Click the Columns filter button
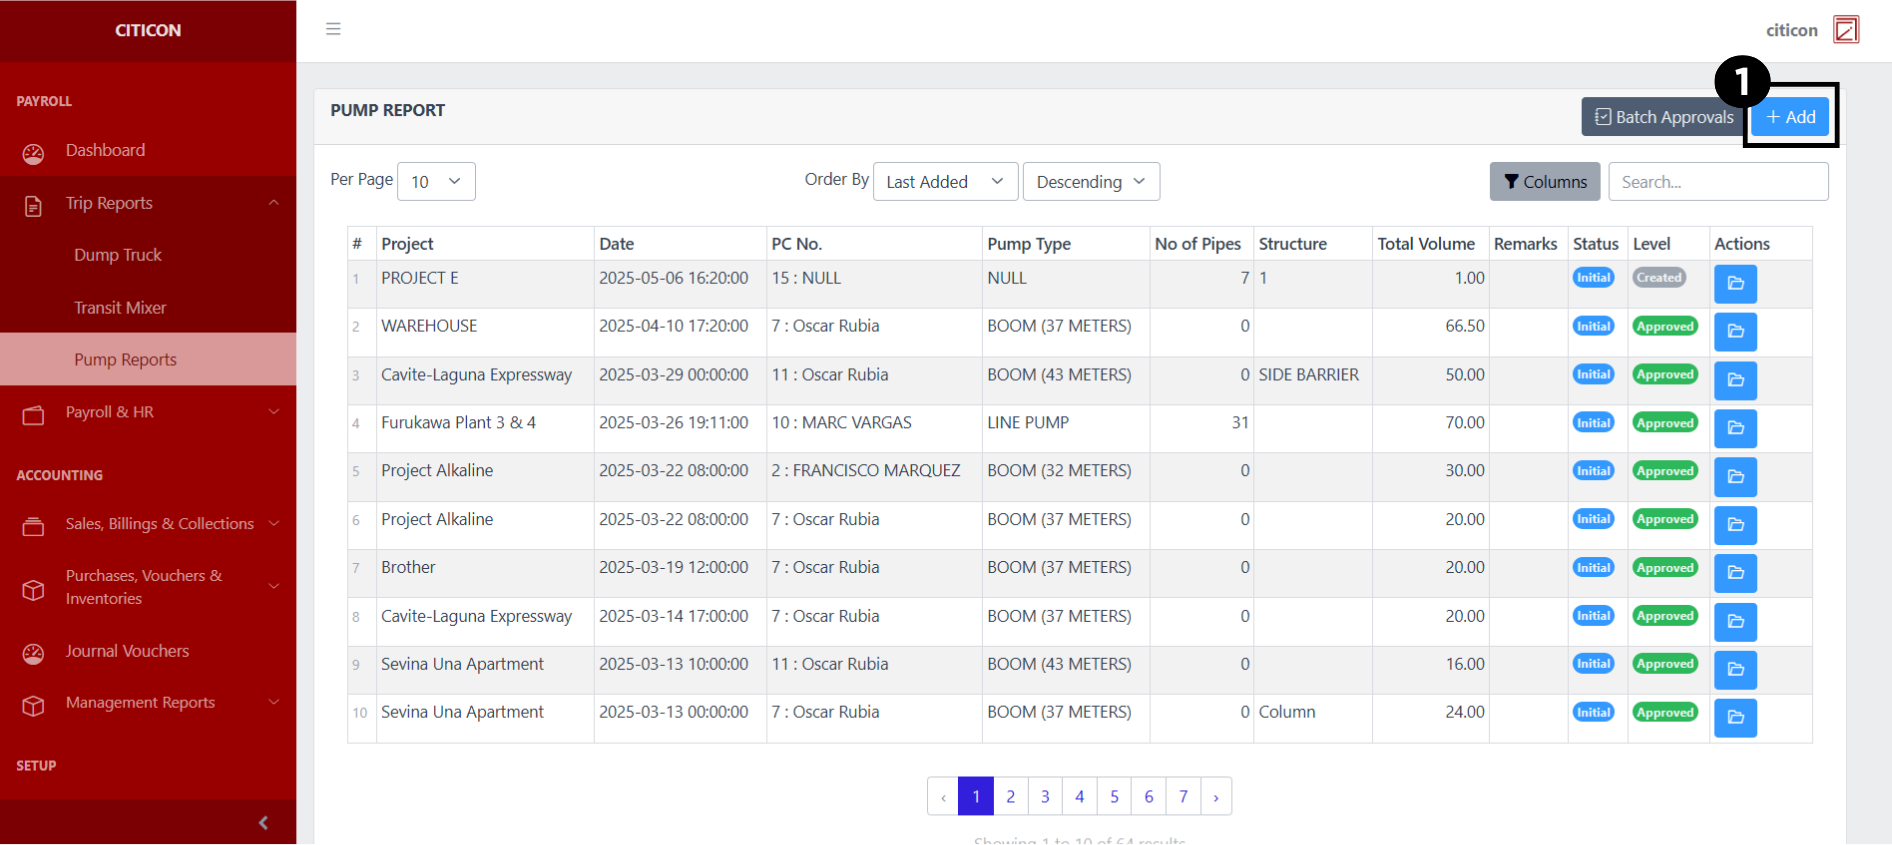 [1544, 182]
